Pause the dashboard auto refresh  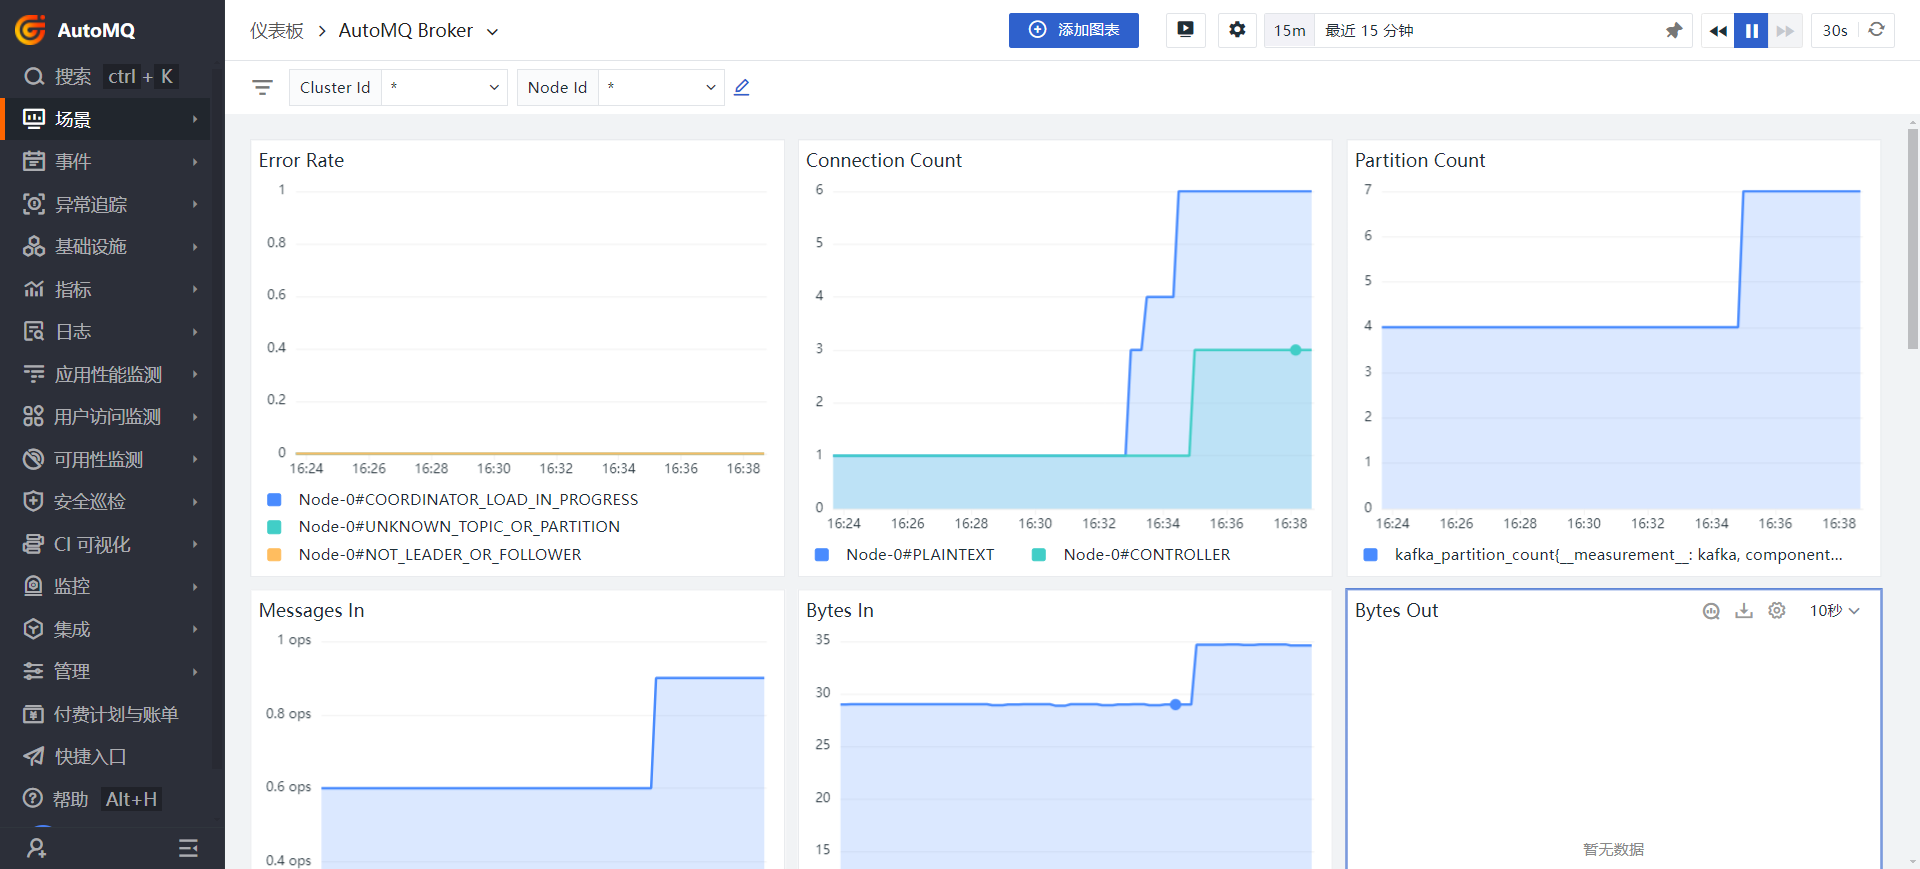pyautogui.click(x=1751, y=31)
